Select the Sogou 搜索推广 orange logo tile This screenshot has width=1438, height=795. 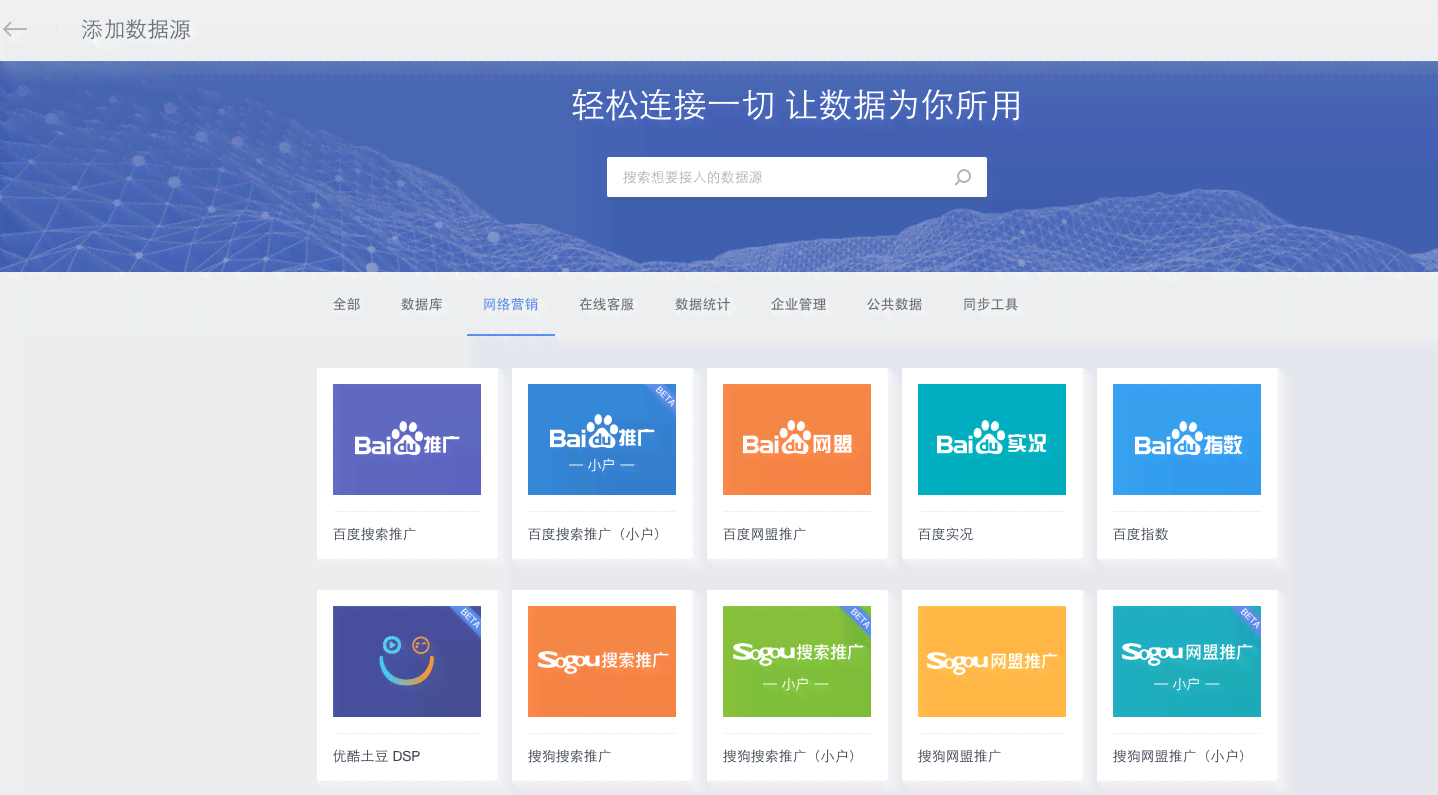pyautogui.click(x=602, y=661)
